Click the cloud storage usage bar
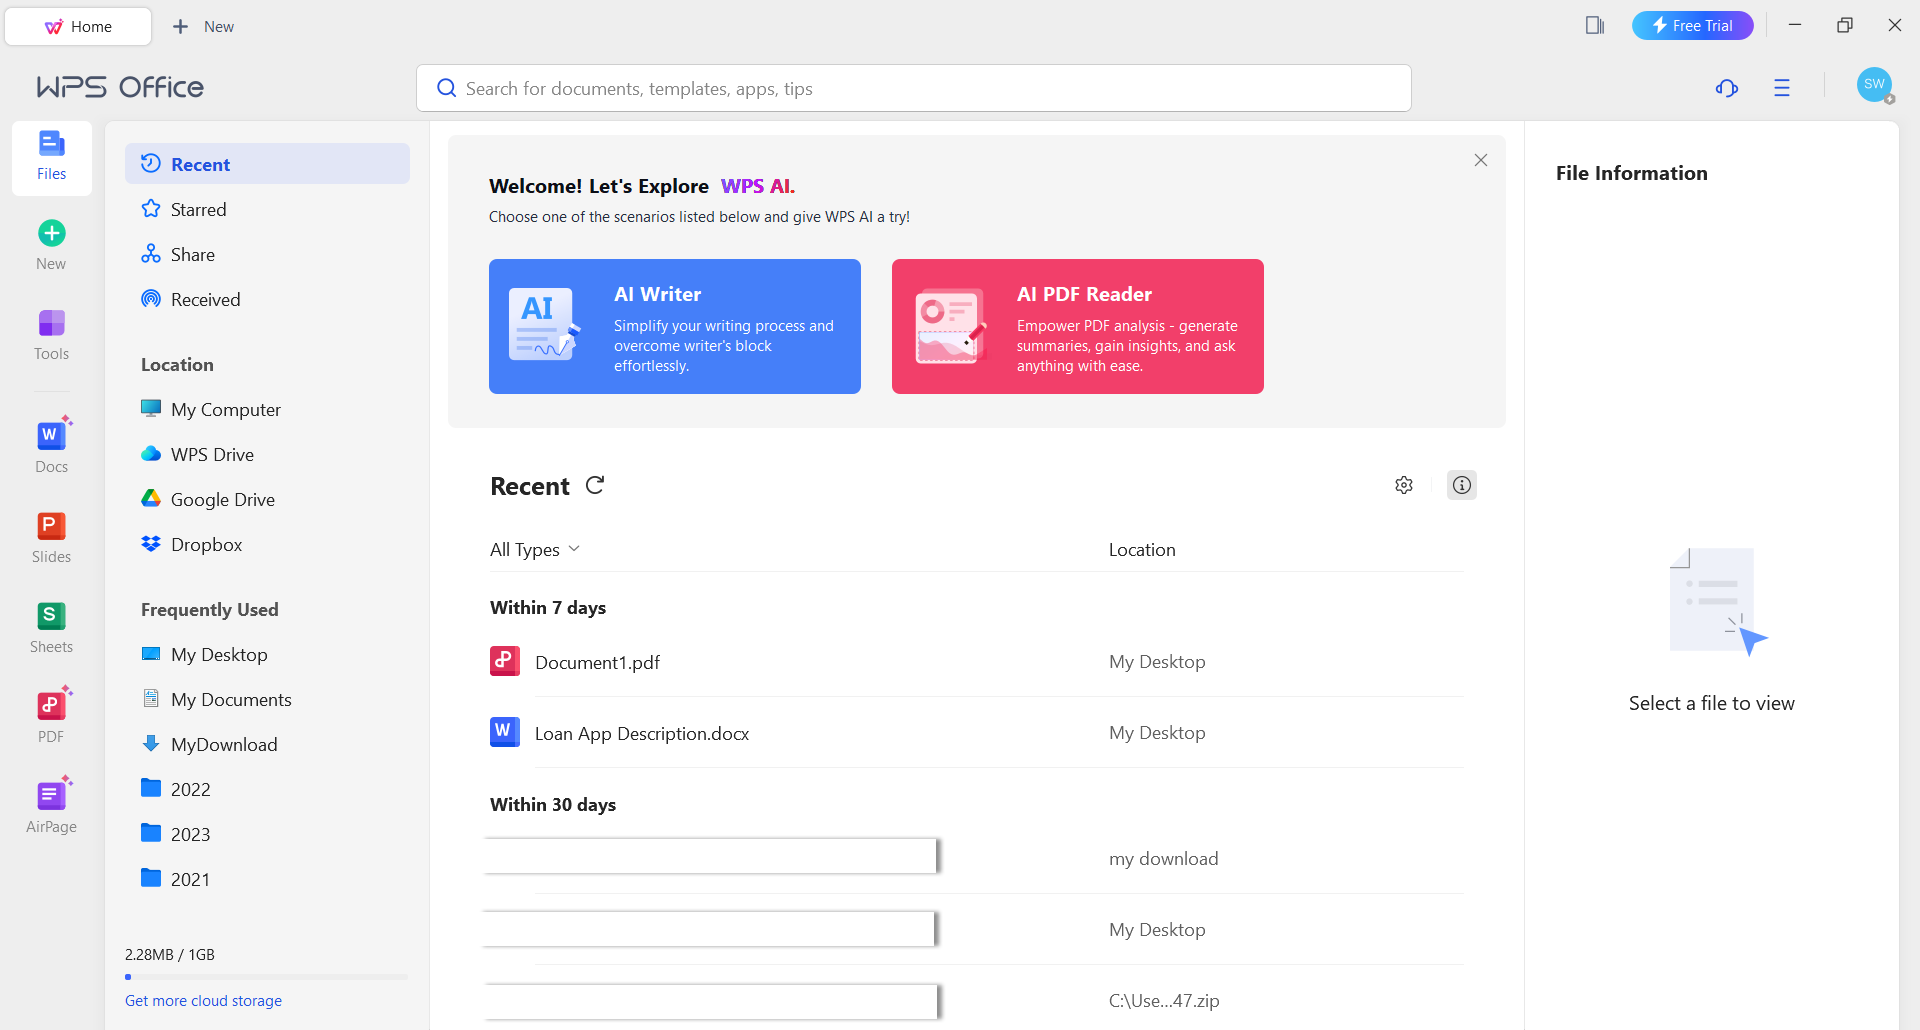 (x=265, y=977)
